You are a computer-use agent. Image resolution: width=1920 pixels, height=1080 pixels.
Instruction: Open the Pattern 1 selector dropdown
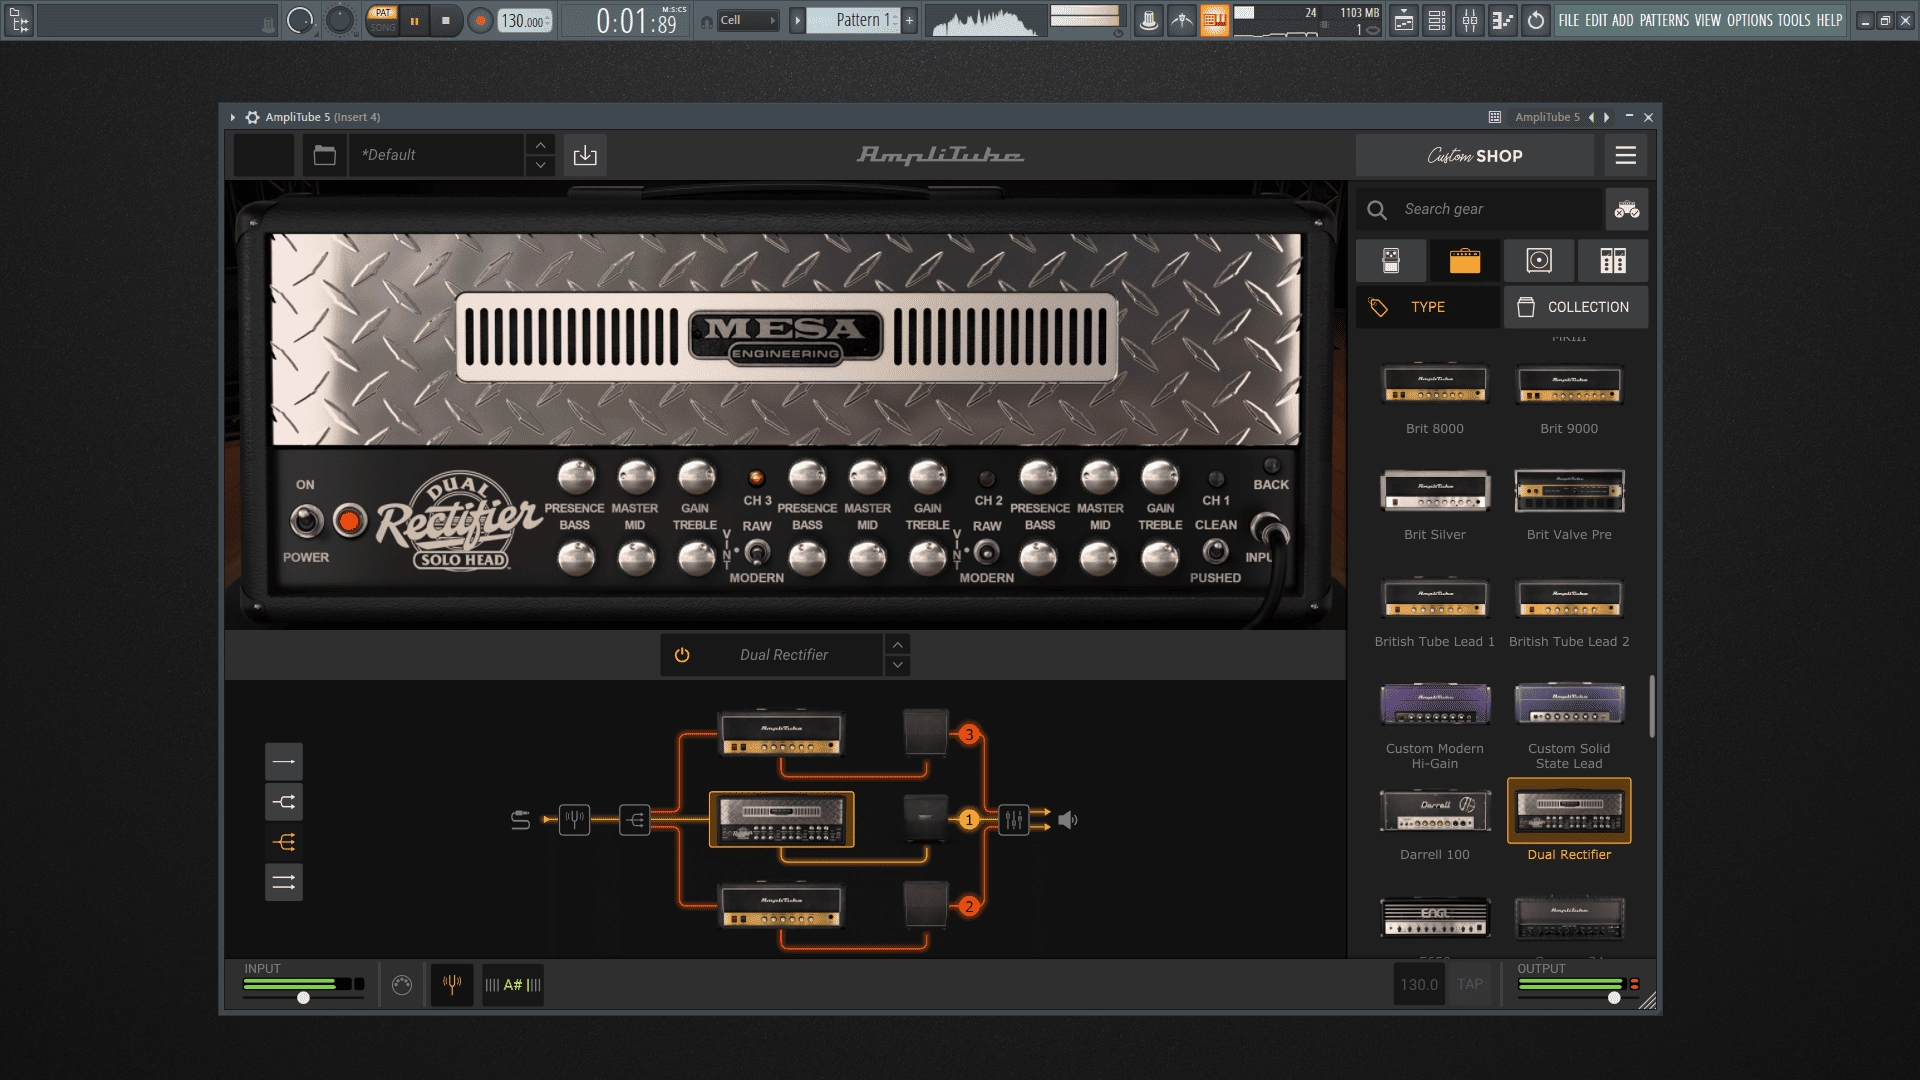pyautogui.click(x=853, y=20)
